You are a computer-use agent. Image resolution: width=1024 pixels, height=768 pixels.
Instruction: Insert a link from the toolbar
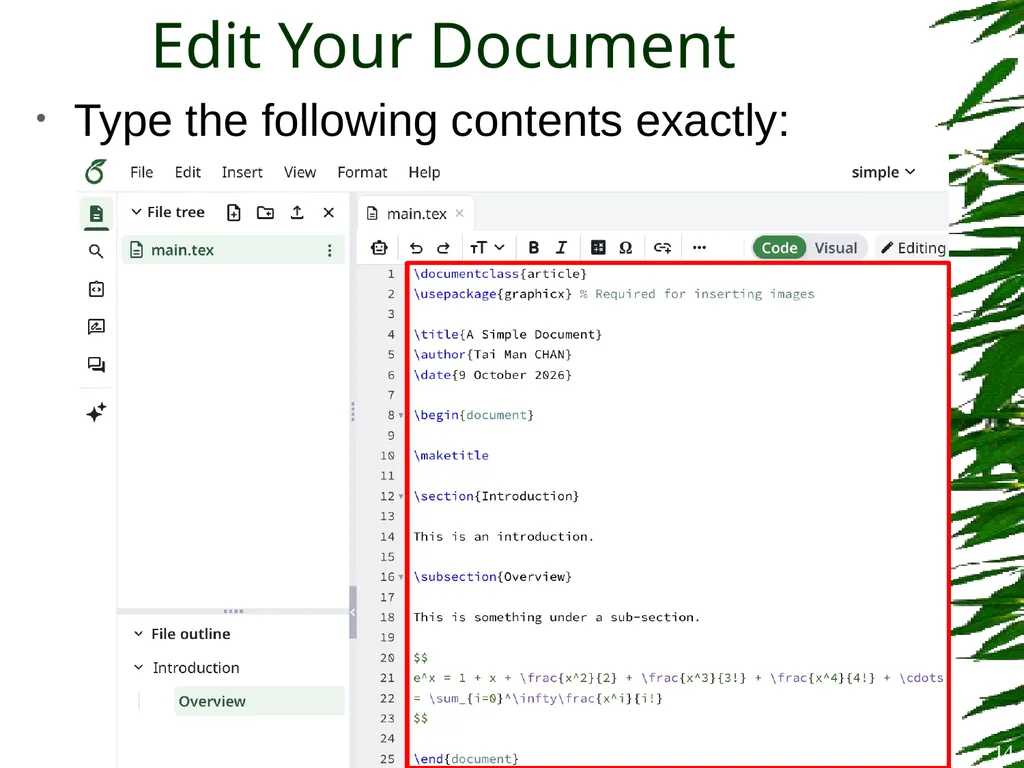tap(662, 248)
